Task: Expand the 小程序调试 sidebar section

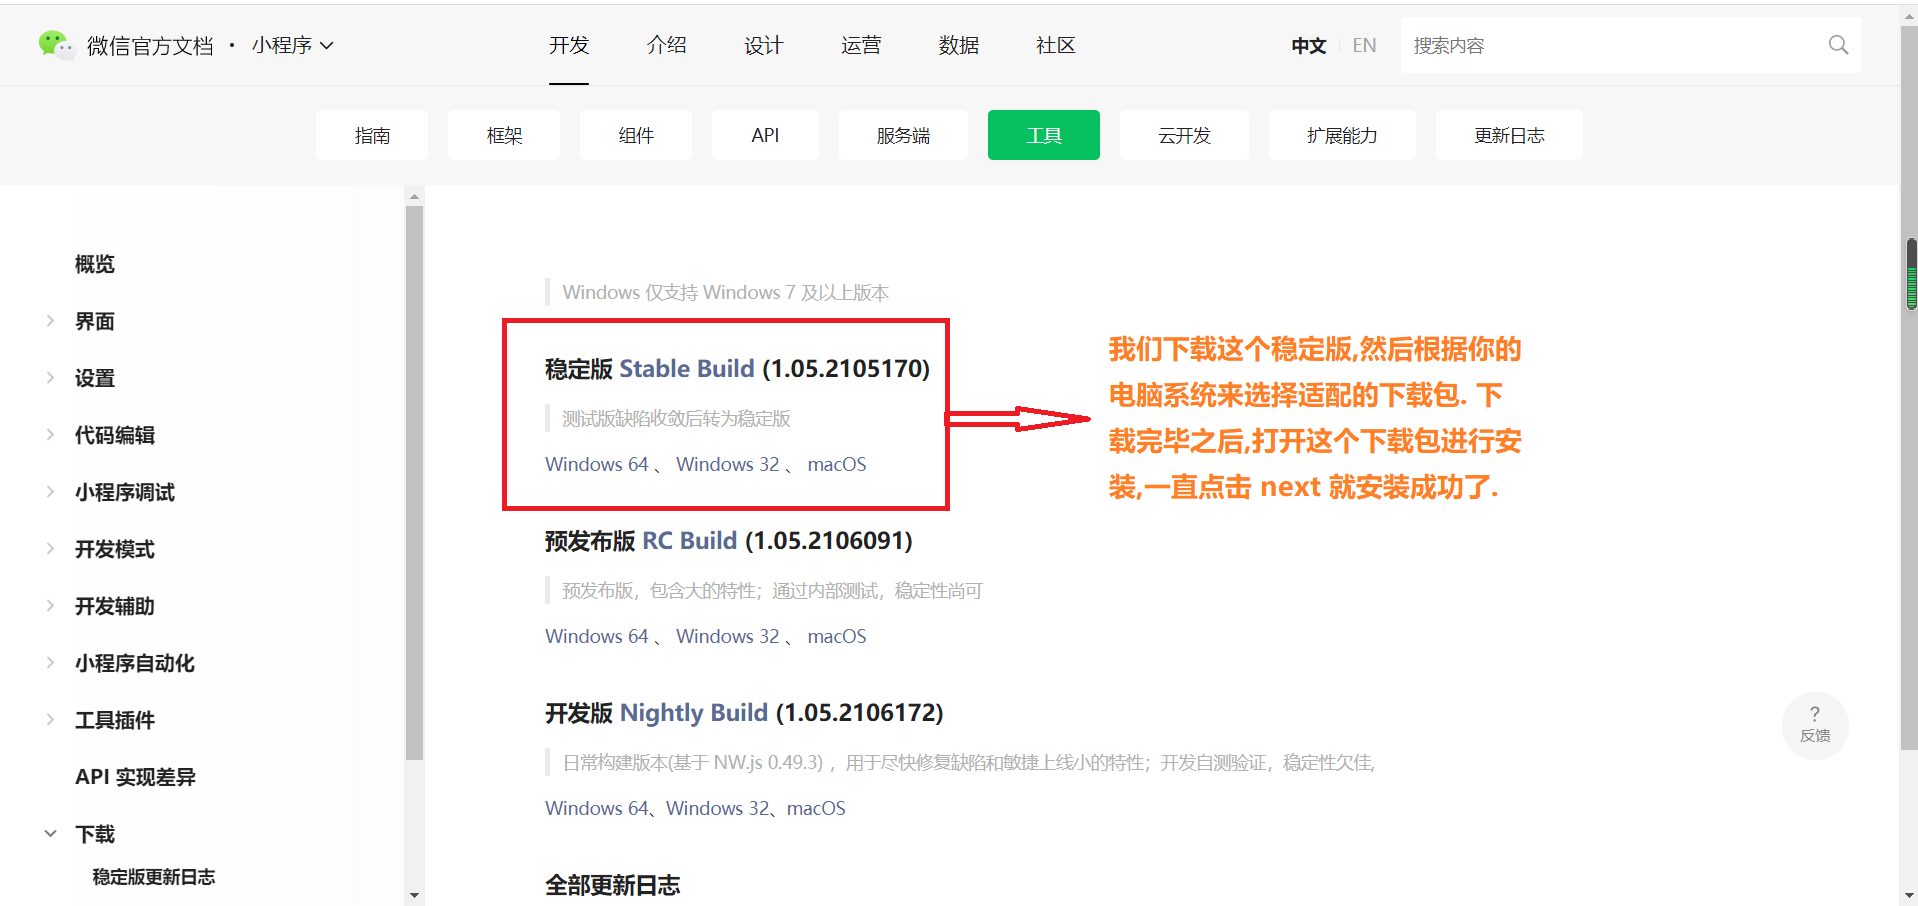Action: (x=50, y=492)
